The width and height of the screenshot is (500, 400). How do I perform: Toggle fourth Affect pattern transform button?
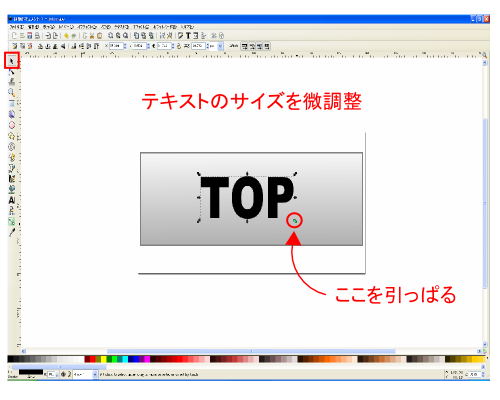tap(267, 46)
